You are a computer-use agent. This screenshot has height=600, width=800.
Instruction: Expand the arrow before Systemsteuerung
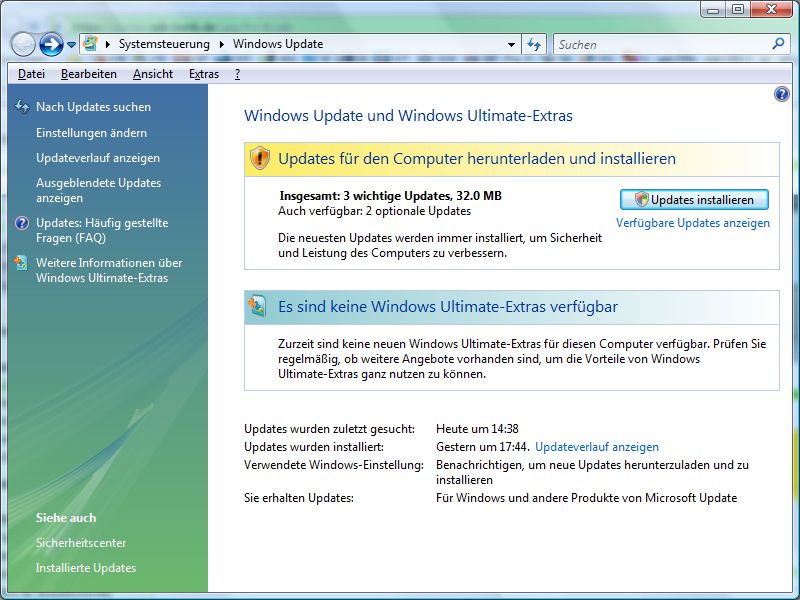(x=108, y=44)
